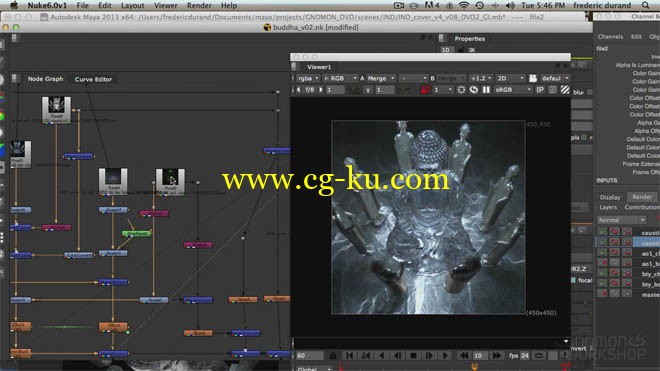This screenshot has width=660, height=371.
Task: Click the frame increment field showing 10
Action: [480, 356]
